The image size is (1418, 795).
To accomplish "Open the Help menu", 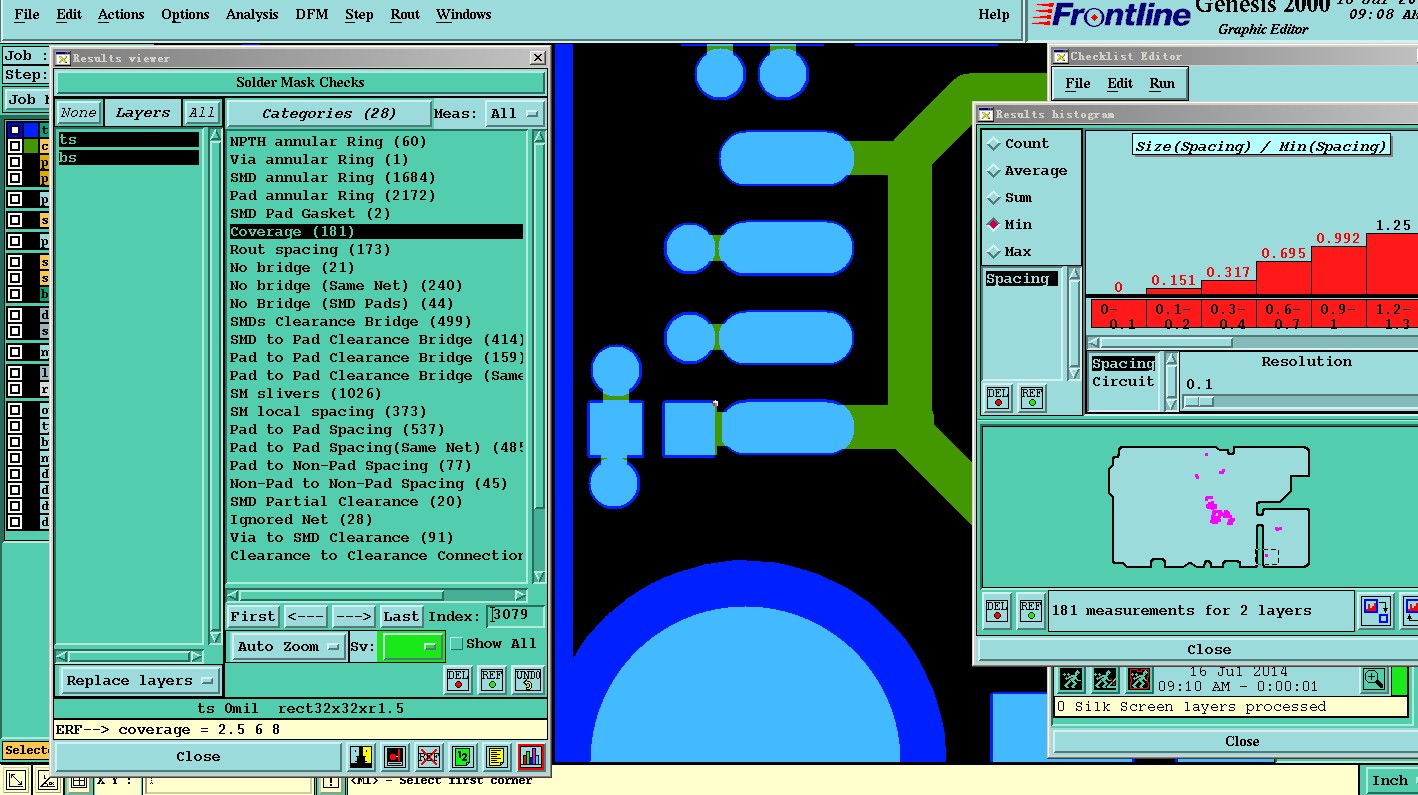I will pos(993,14).
